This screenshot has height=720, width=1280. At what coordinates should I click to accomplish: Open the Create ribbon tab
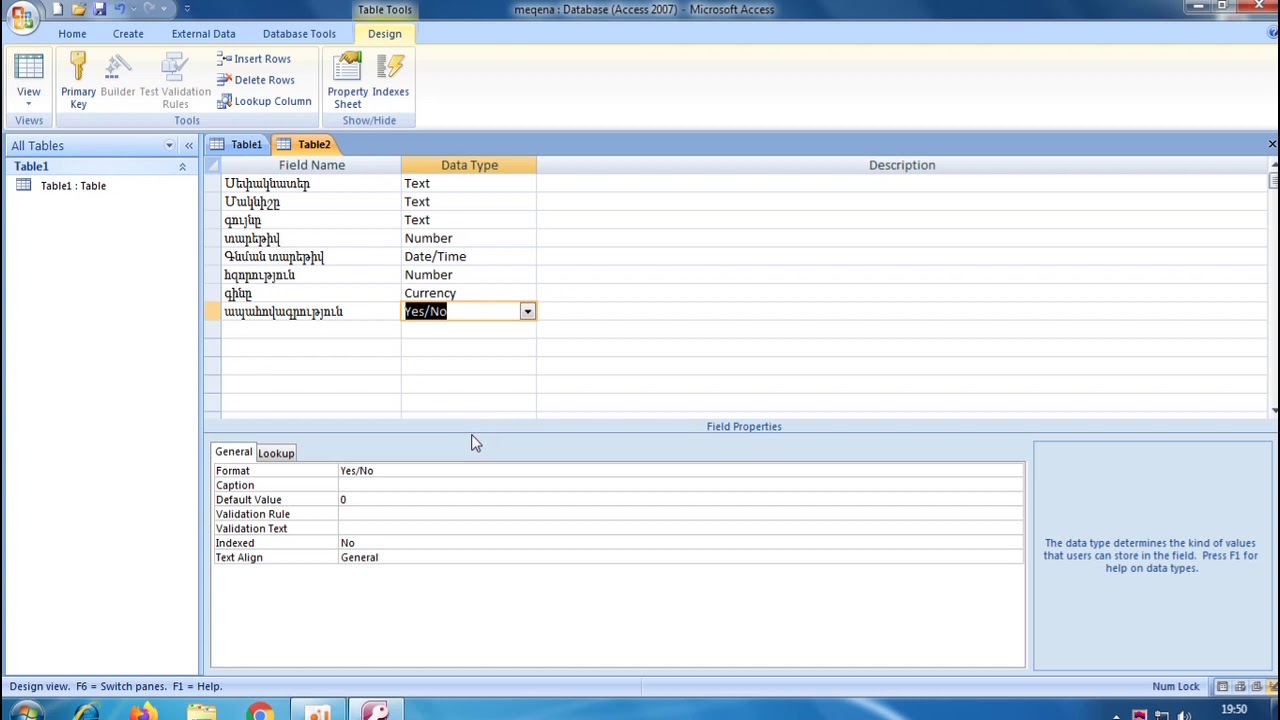pos(128,34)
